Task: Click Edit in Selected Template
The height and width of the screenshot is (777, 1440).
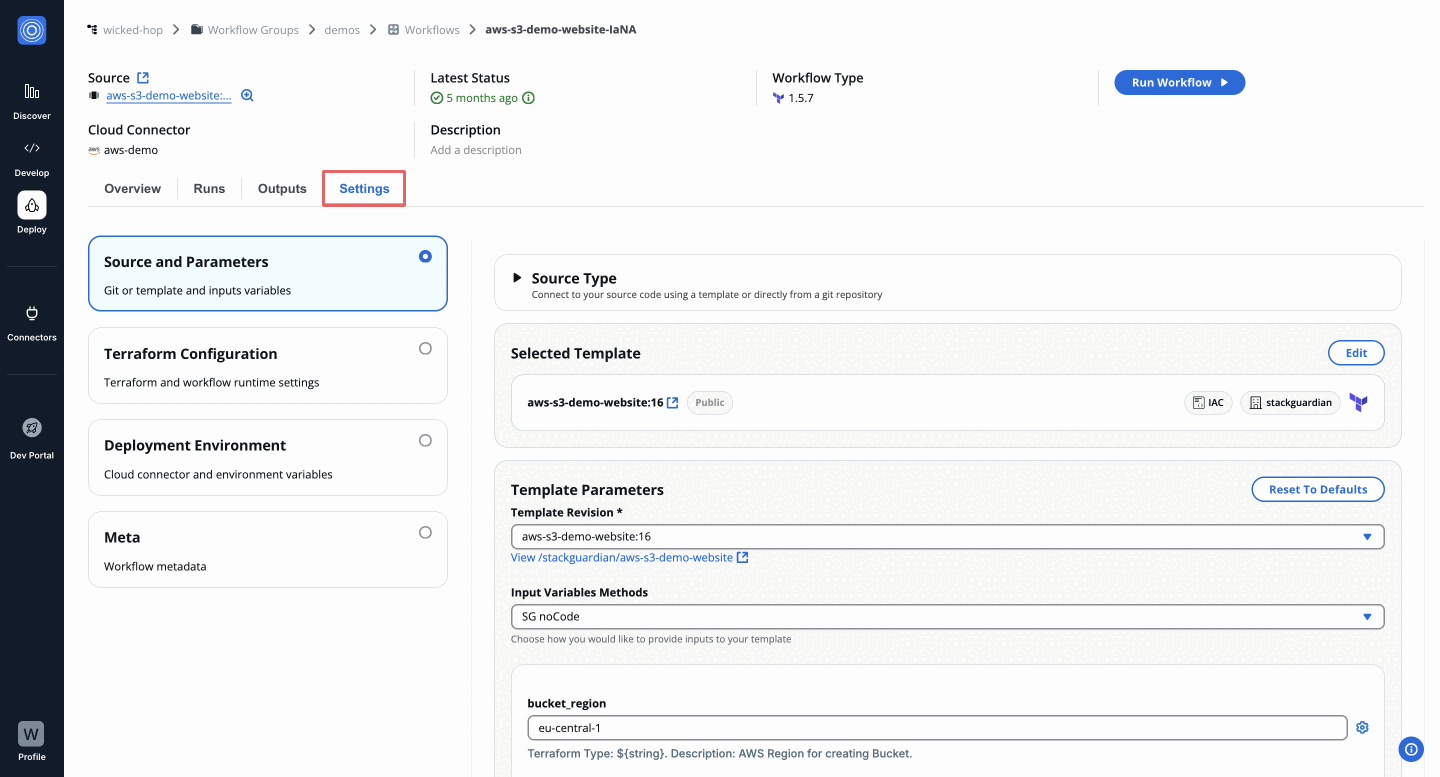Action: click(1356, 353)
